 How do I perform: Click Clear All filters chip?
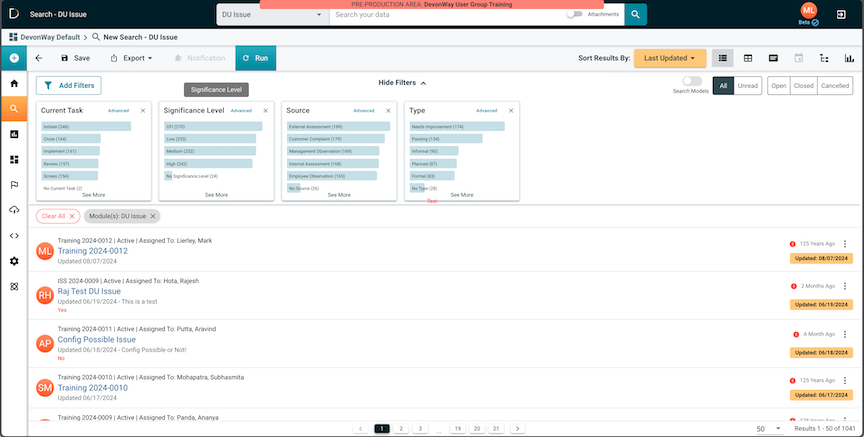[58, 216]
